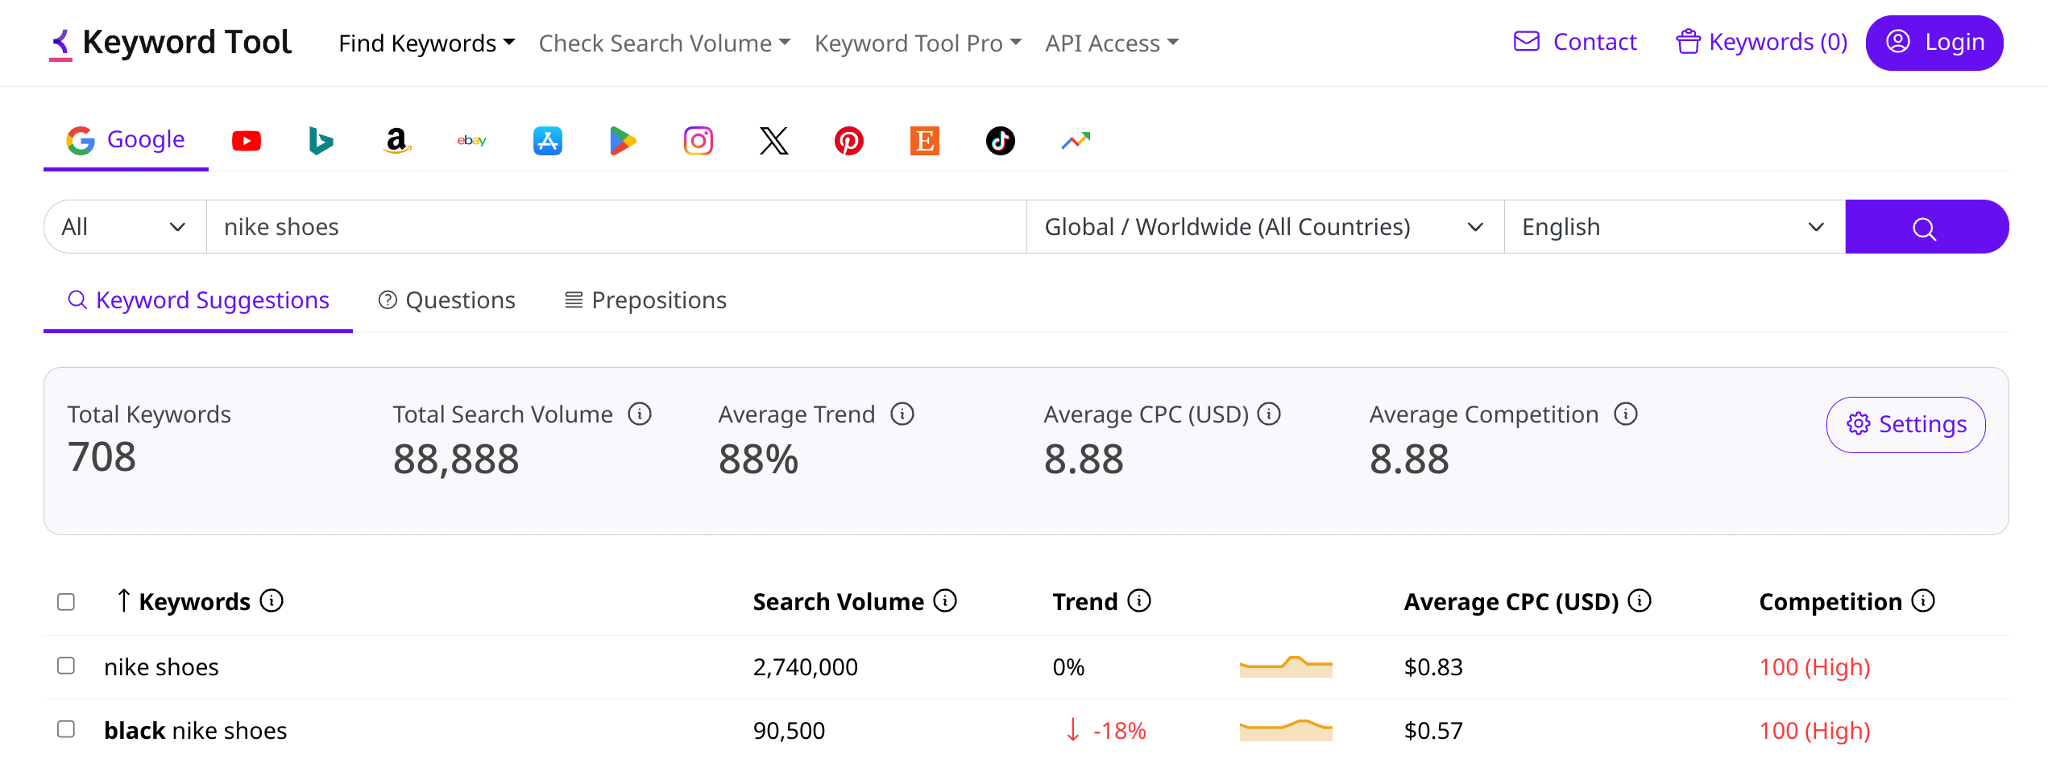The image size is (2048, 763).
Task: Click info icon beside Competition column header
Action: [1923, 601]
